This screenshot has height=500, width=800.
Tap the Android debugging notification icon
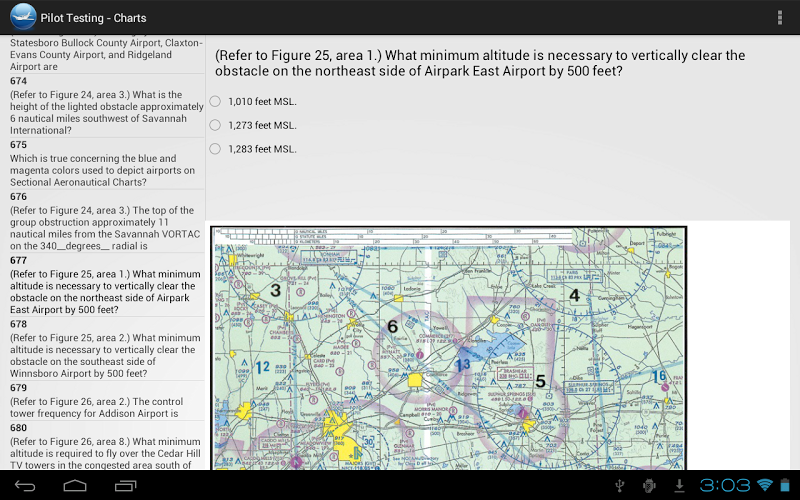coord(649,486)
